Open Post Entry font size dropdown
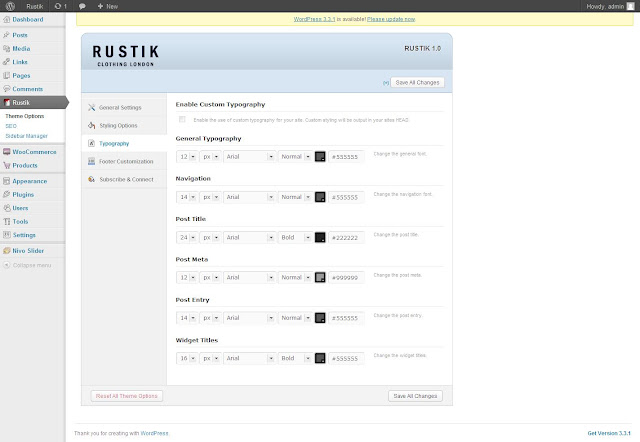Screen dimensions: 640x442 [x=187, y=318]
